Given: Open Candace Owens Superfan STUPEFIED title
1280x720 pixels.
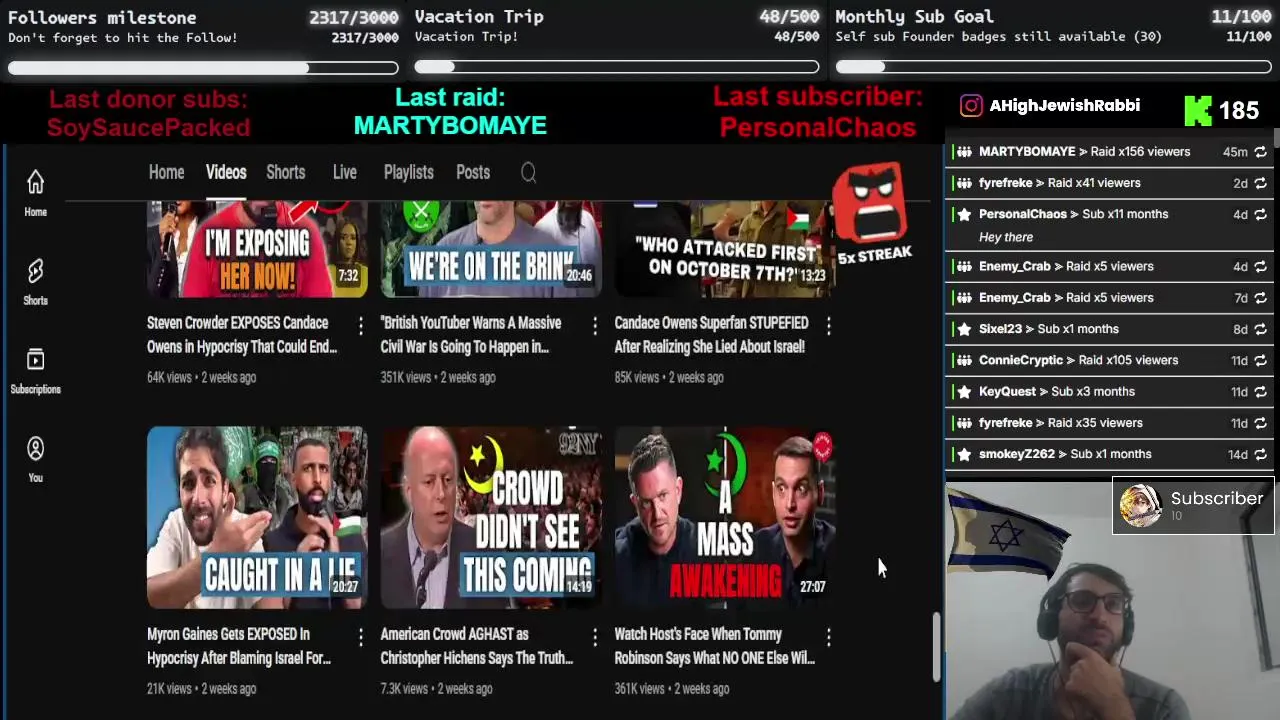Looking at the screenshot, I should point(711,335).
